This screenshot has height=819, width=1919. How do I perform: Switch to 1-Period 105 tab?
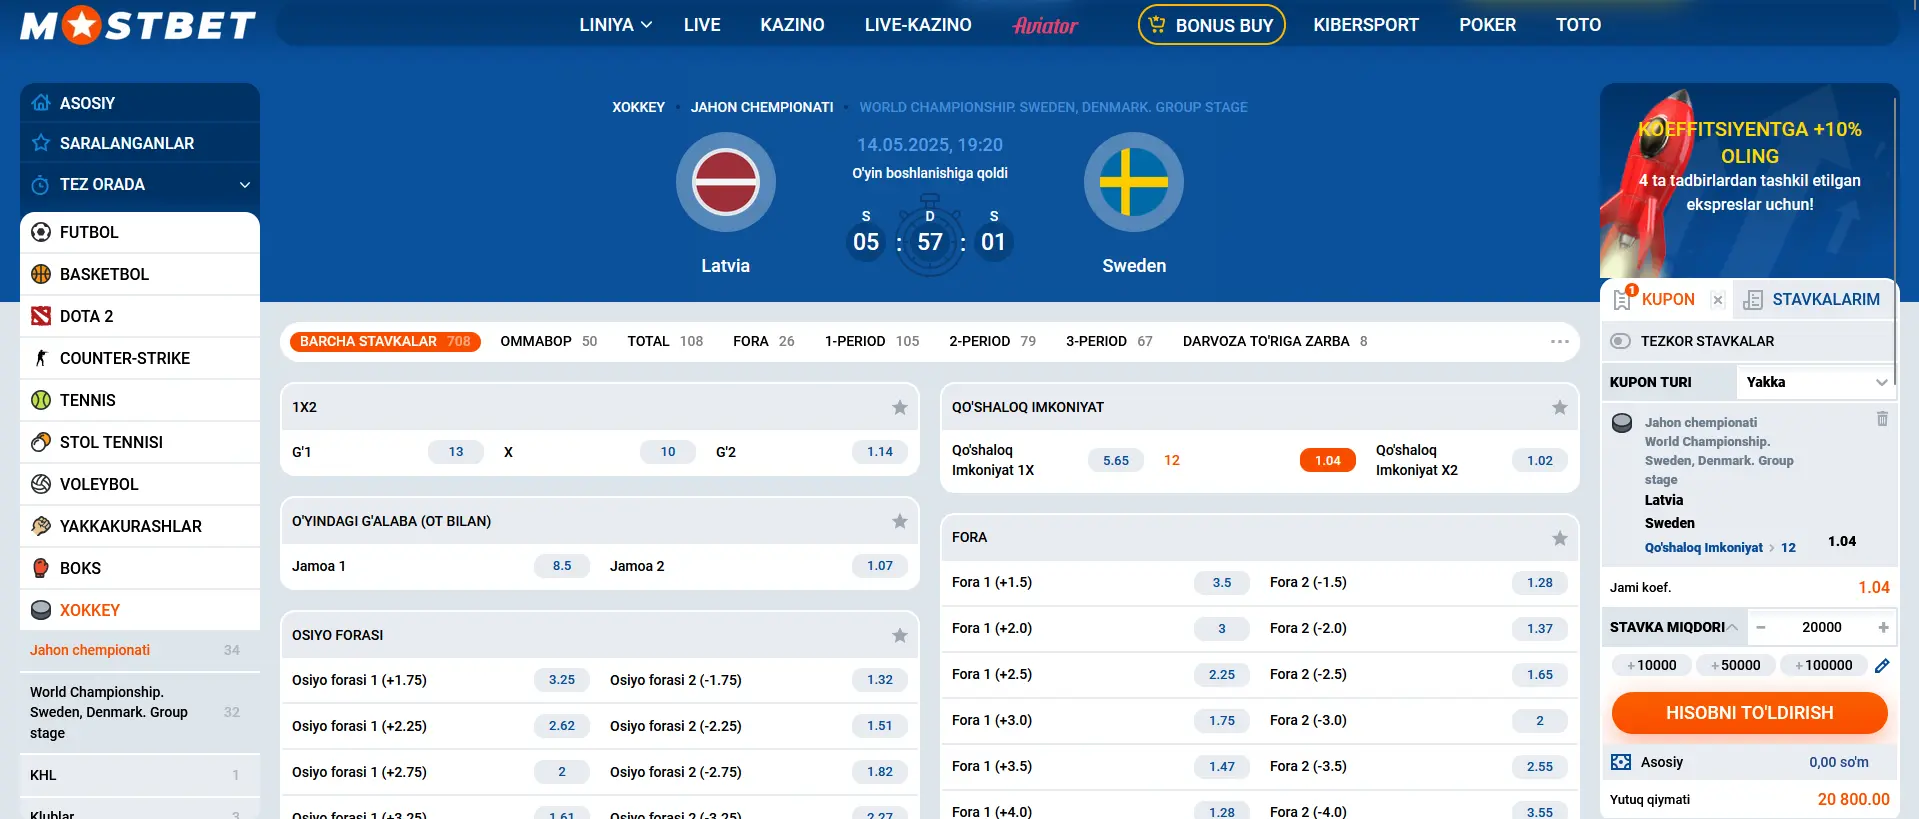[x=872, y=341]
